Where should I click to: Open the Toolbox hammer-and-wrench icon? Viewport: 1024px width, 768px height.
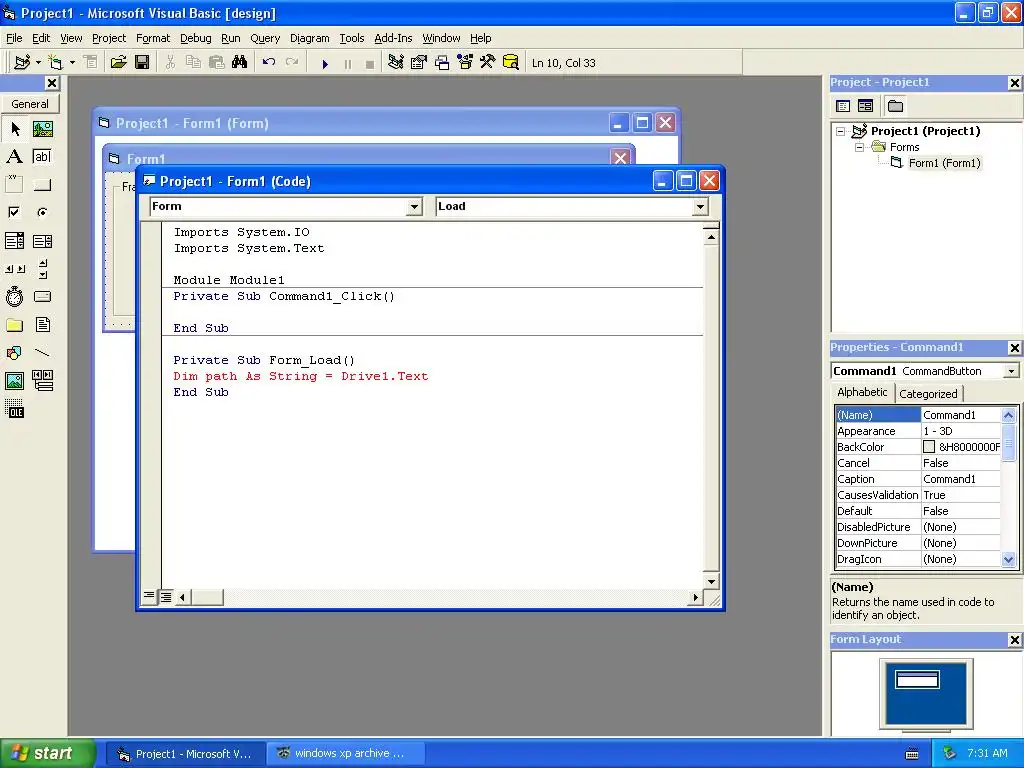click(487, 63)
